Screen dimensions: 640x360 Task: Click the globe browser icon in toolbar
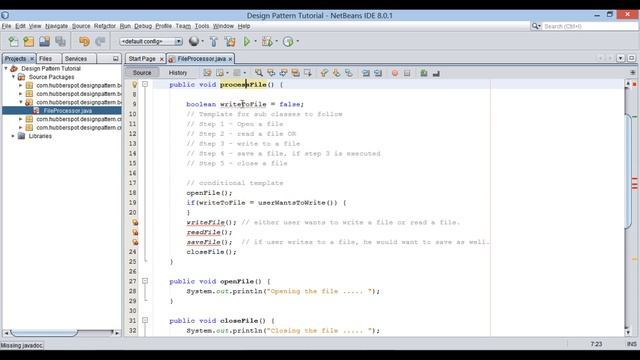pos(194,41)
